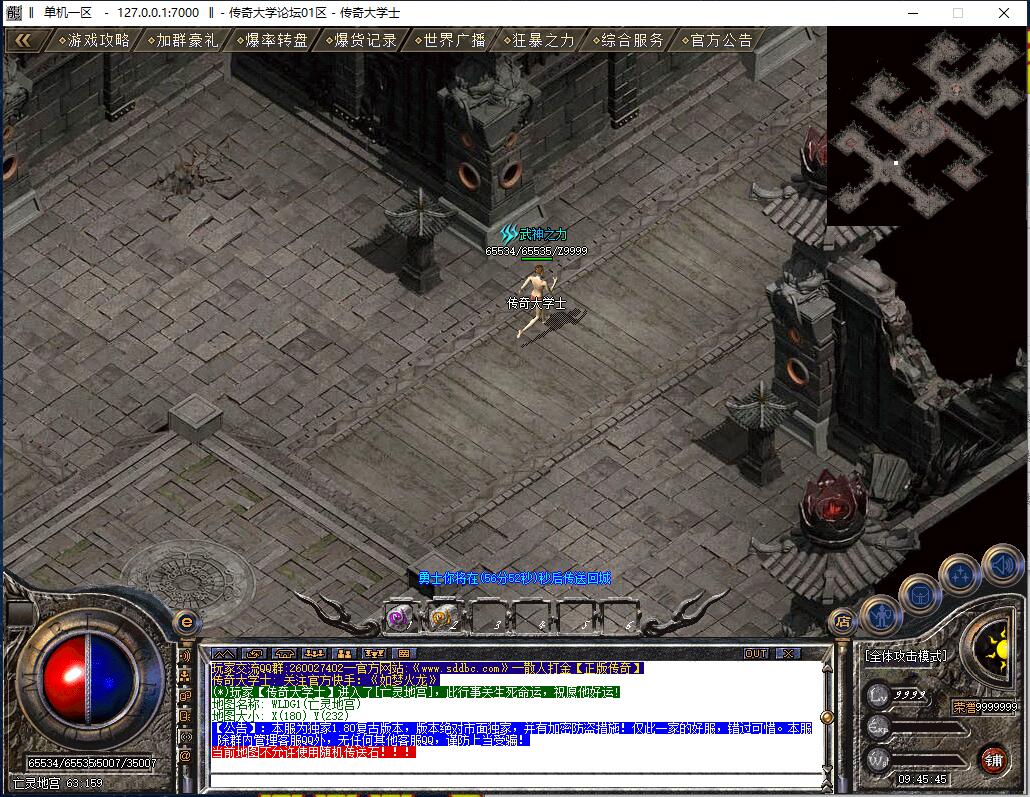Open the bag inventory round button
This screenshot has height=797, width=1030.
click(920, 596)
